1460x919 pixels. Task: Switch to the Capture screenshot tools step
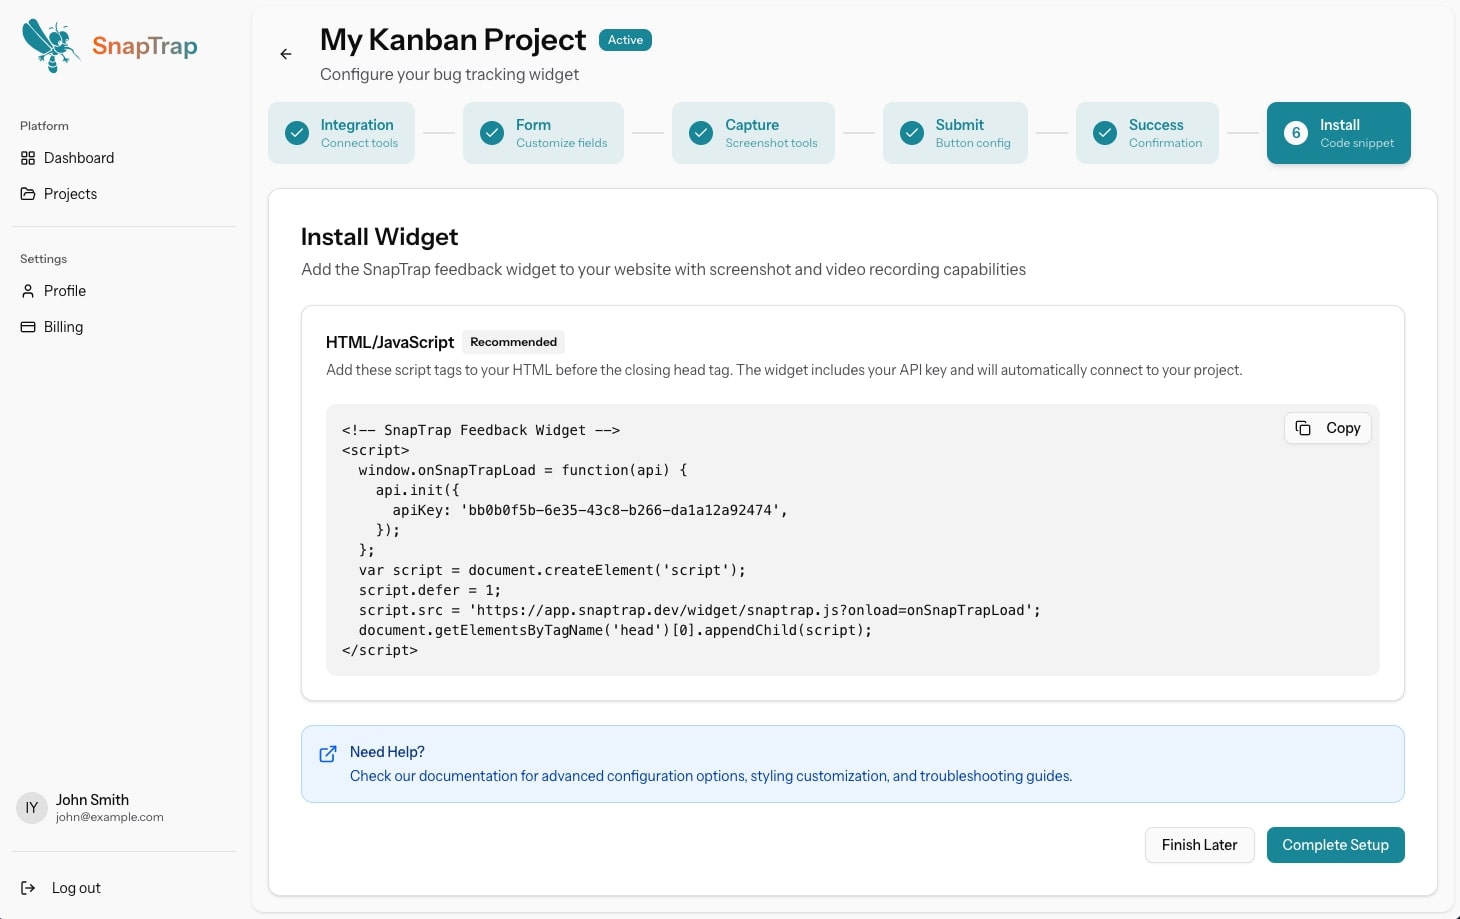point(753,133)
